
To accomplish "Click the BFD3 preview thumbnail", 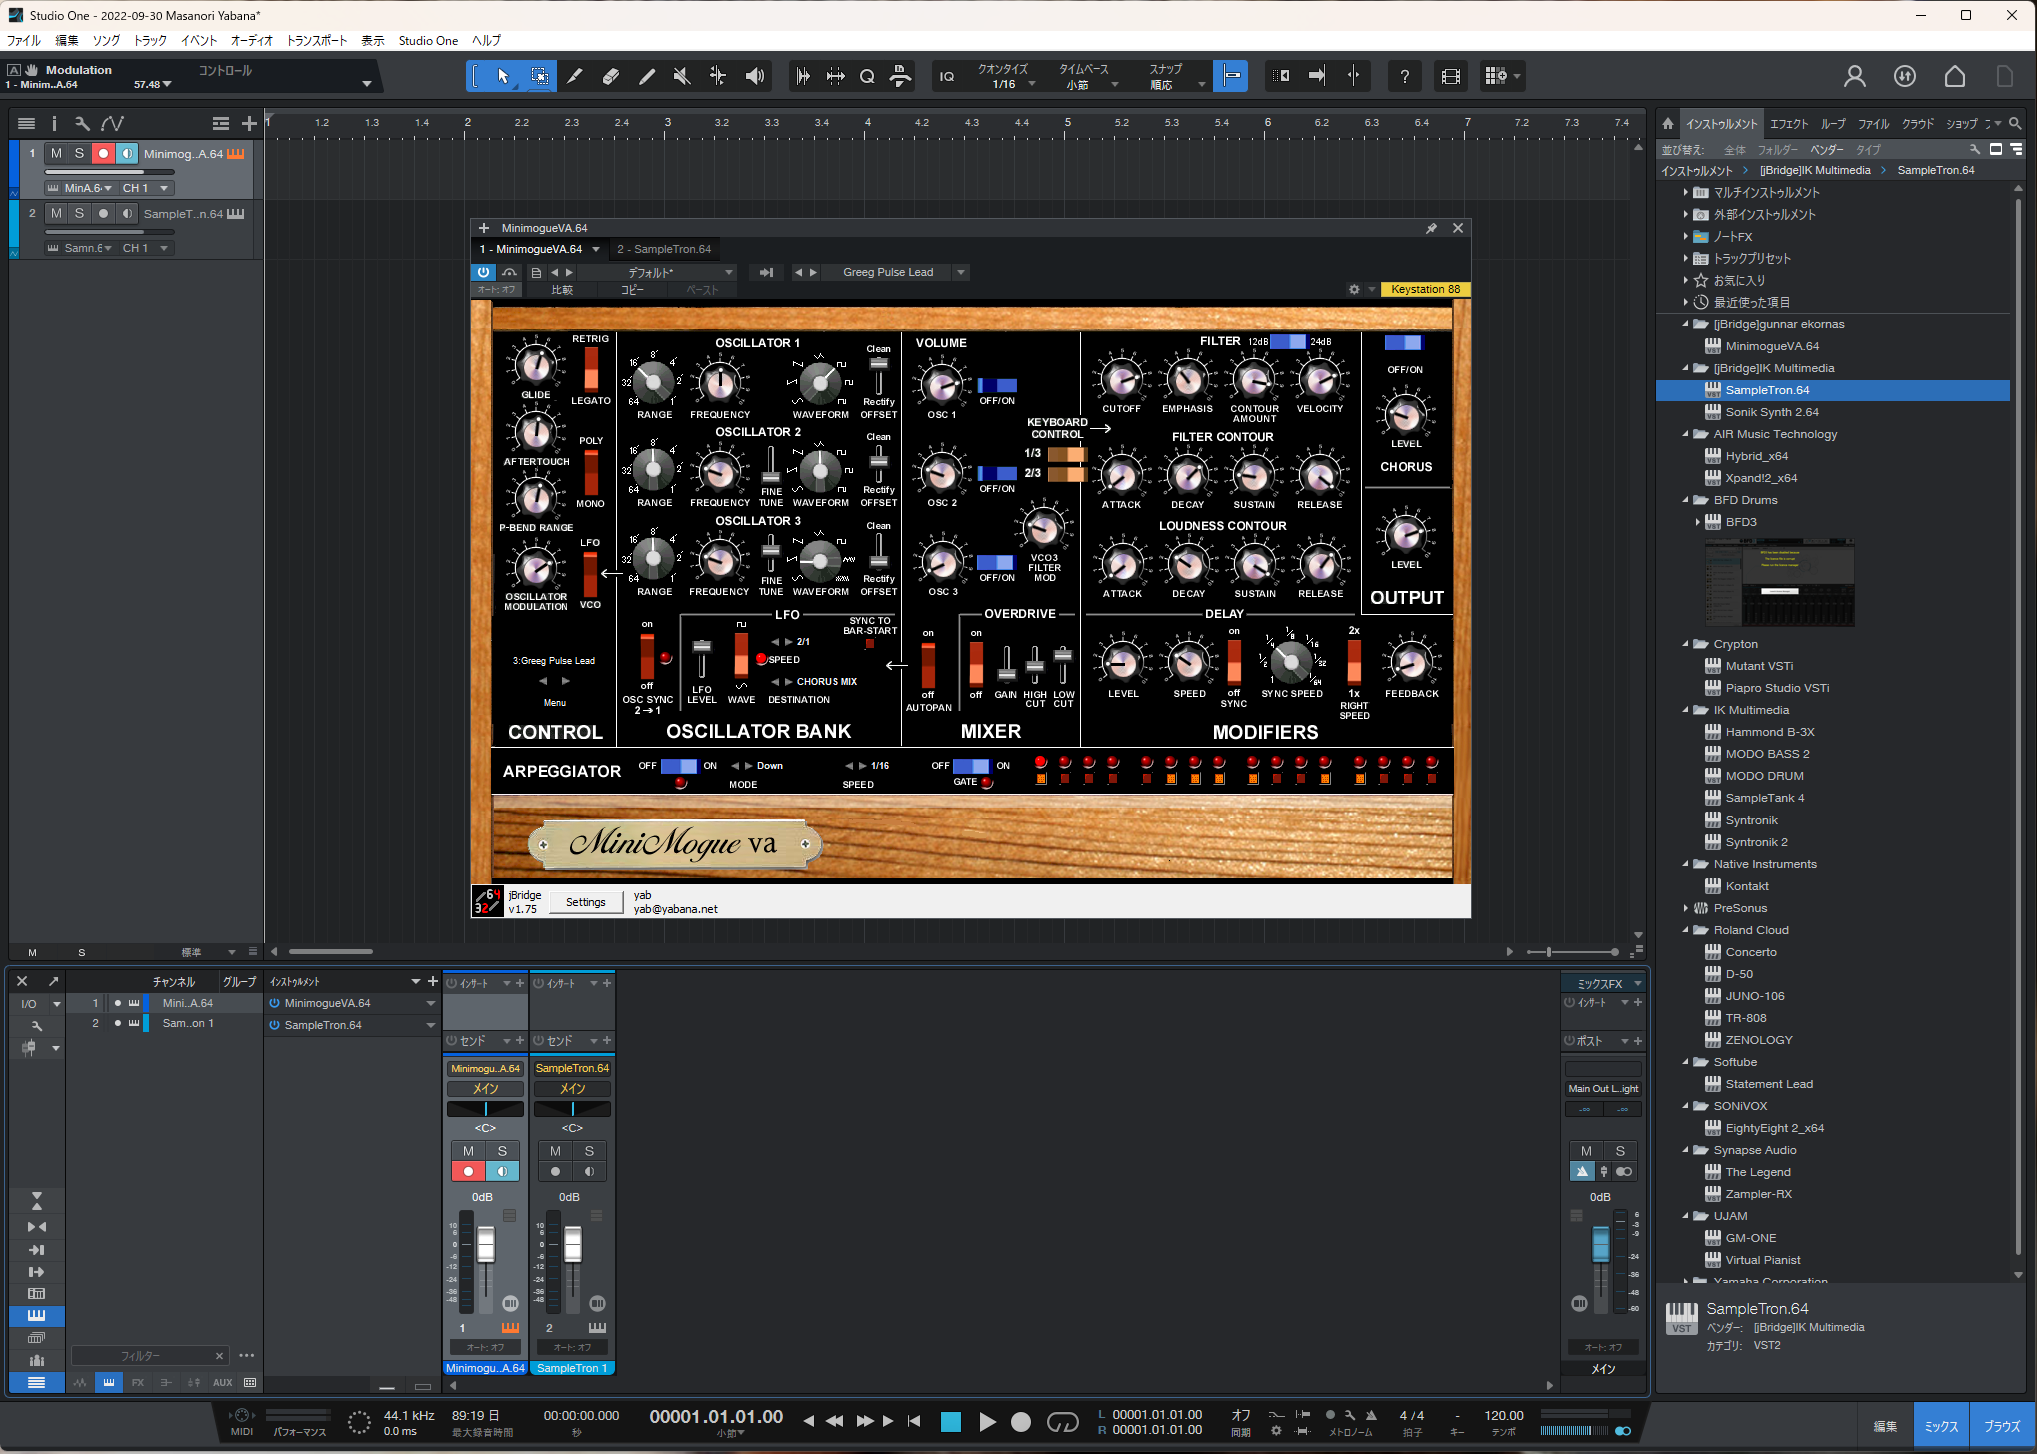I will pos(1779,583).
